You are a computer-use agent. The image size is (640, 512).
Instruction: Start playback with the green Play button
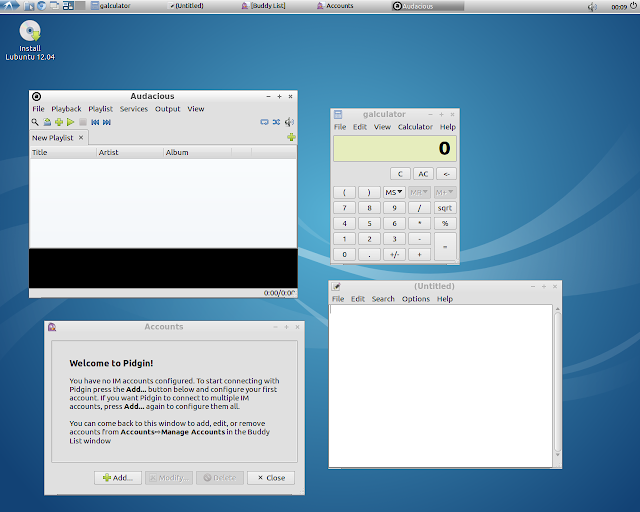pos(70,122)
